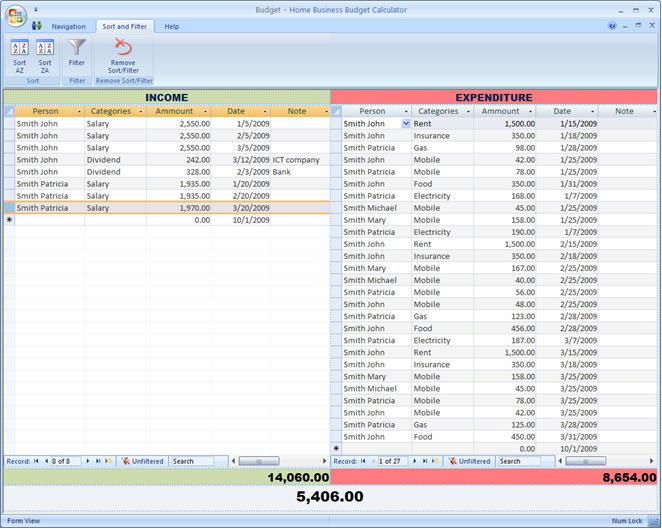662x529 pixels.
Task: Open the Navigation ribbon tab
Action: [68, 27]
